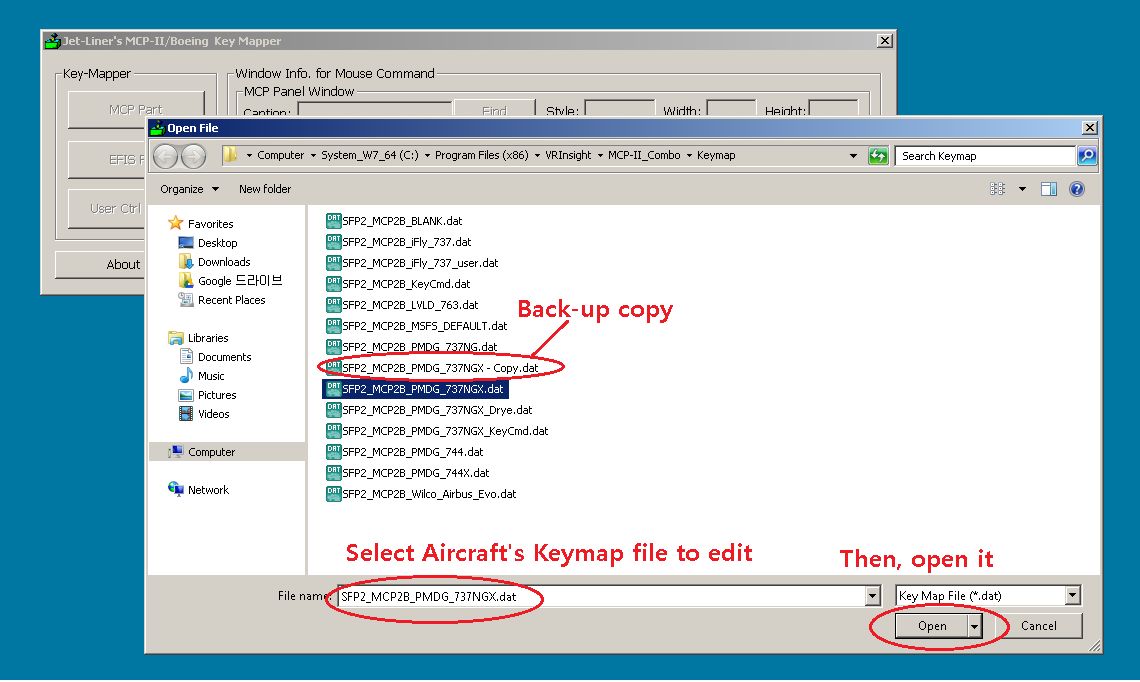Expand the view options dropdown arrow

pos(1022,189)
